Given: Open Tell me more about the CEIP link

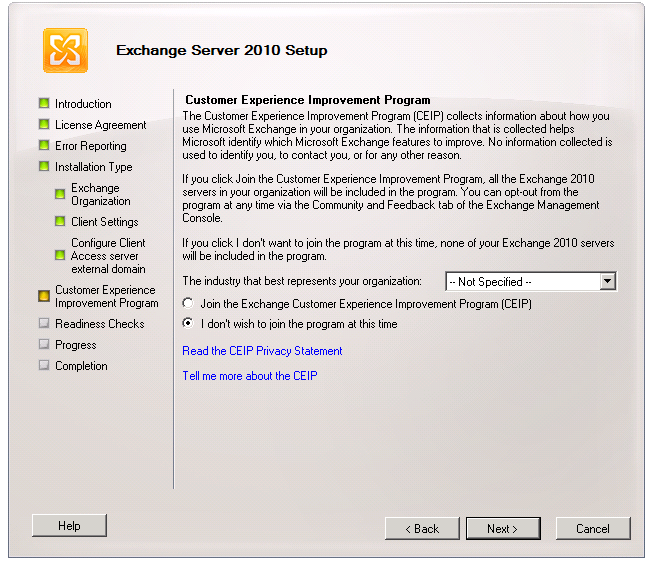Looking at the screenshot, I should (x=250, y=376).
